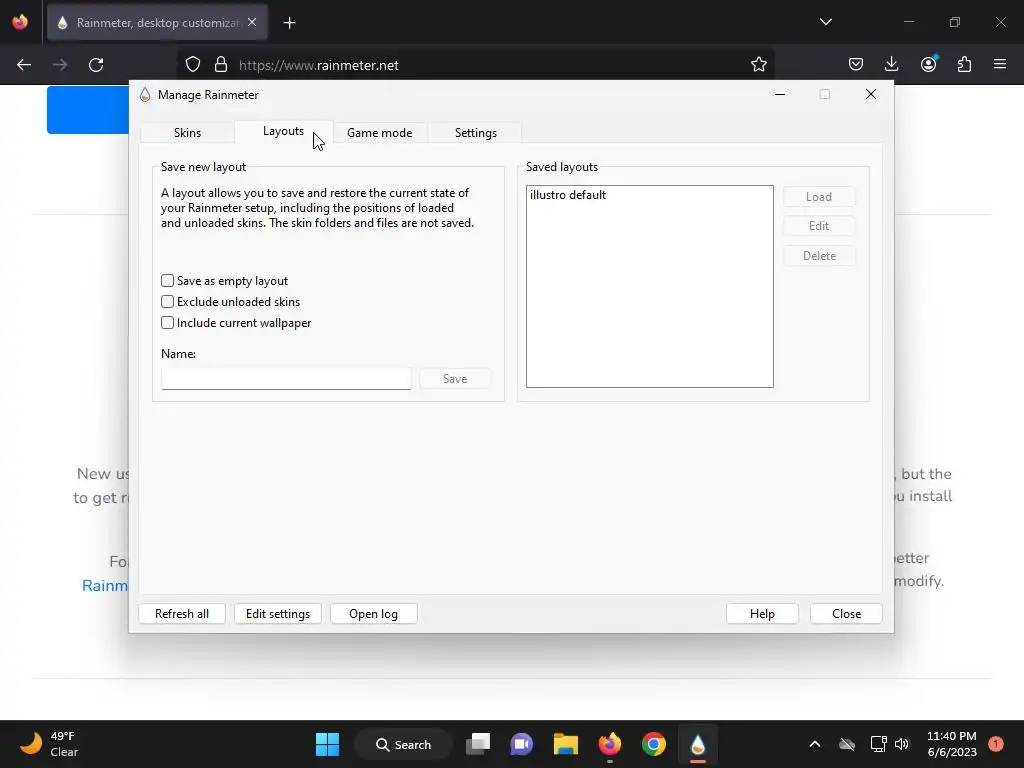Open the Firefox account menu

pos(928,65)
